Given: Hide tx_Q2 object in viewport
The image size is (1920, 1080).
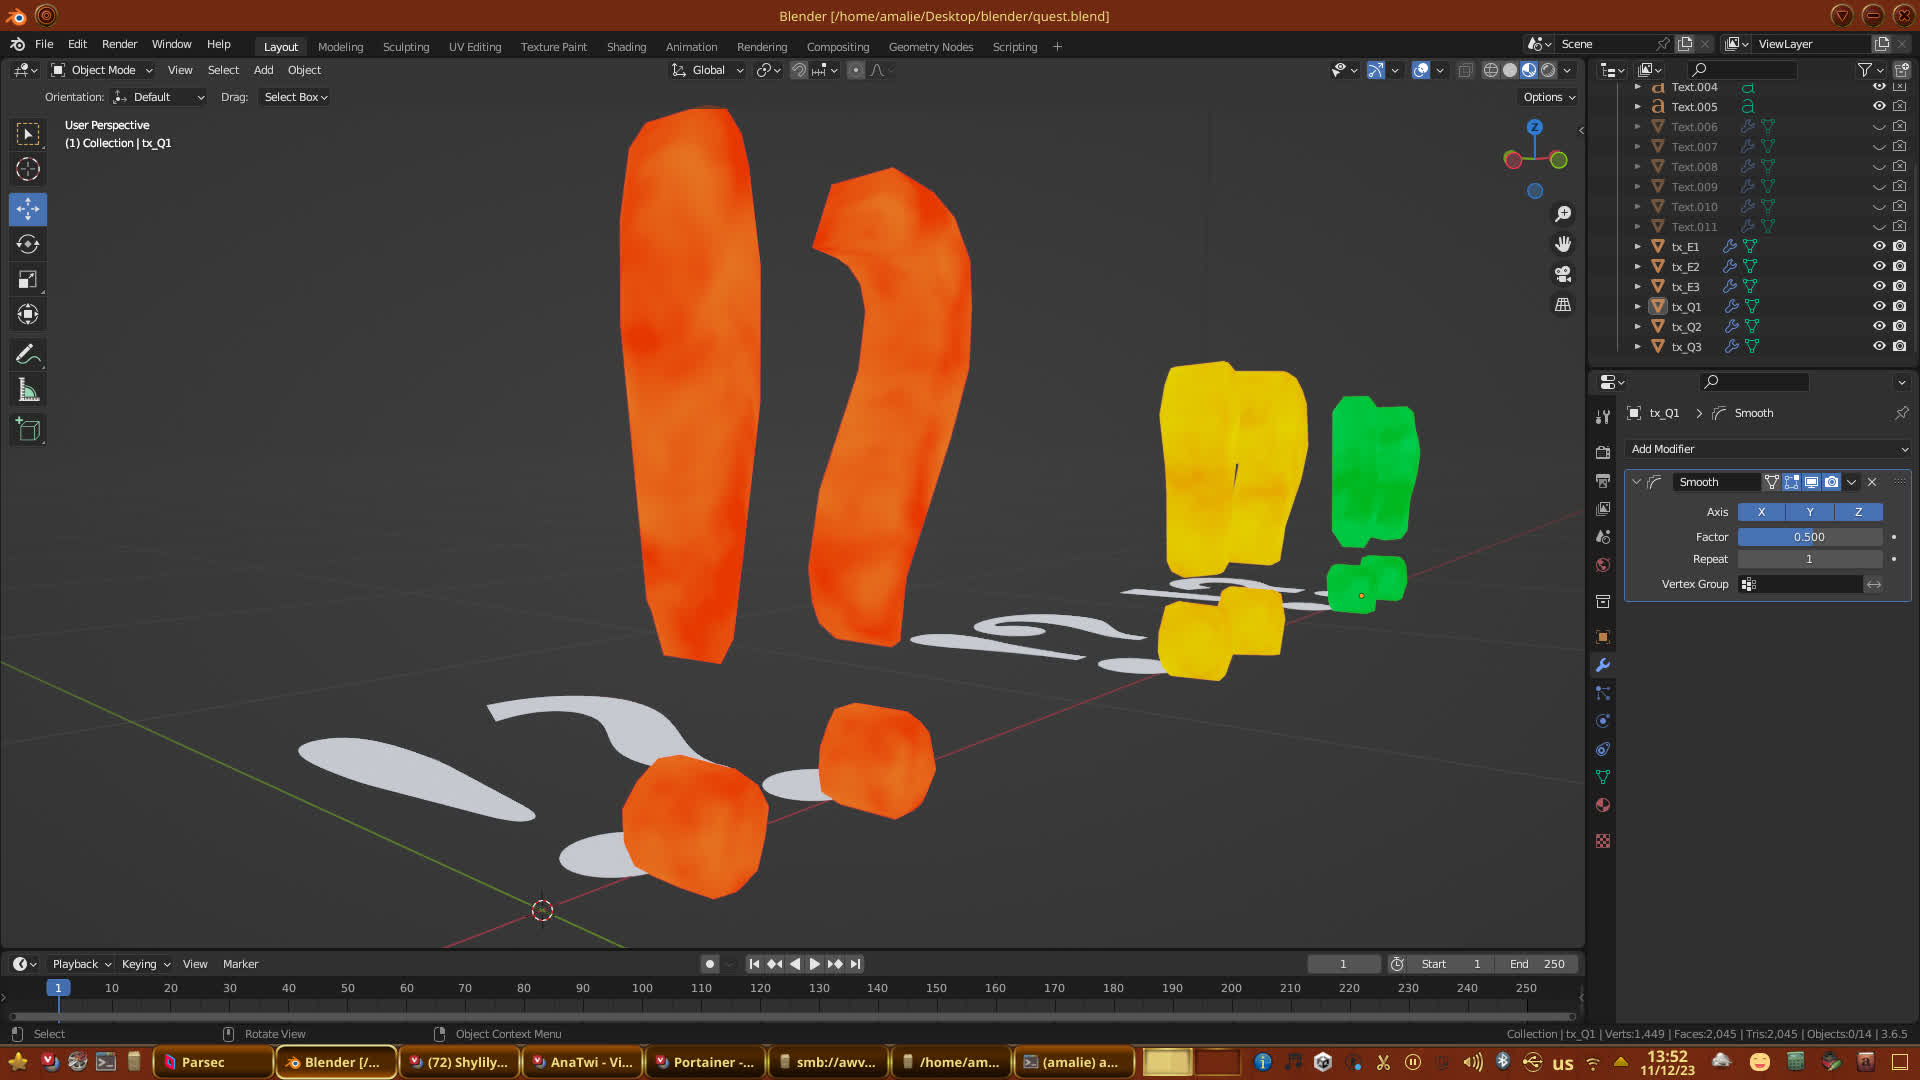Looking at the screenshot, I should [x=1879, y=327].
